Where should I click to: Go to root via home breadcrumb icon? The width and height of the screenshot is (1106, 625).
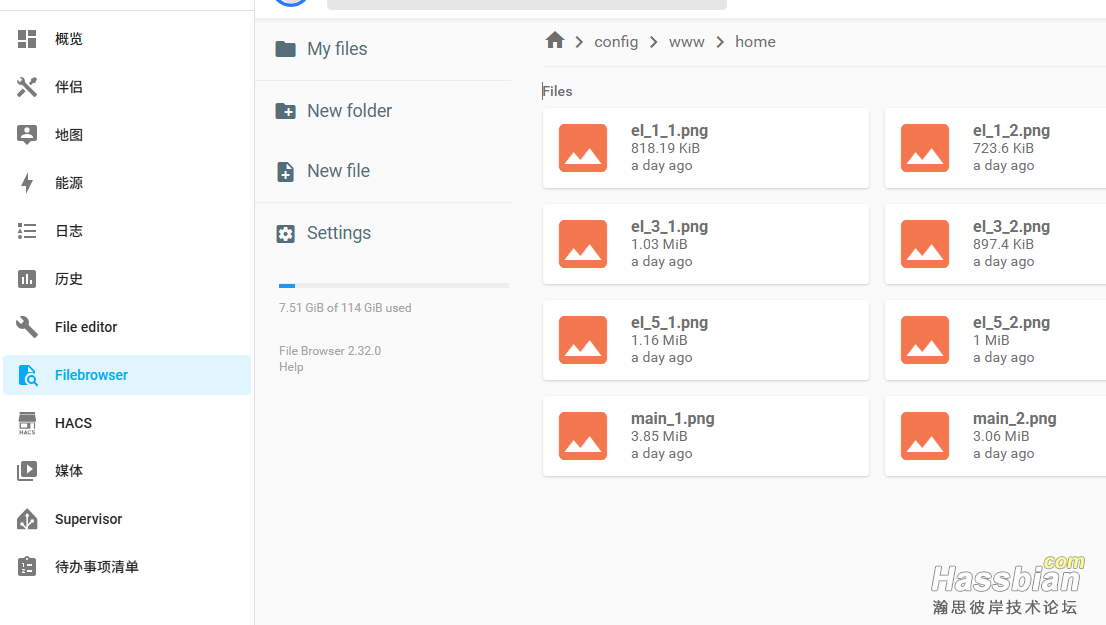555,40
